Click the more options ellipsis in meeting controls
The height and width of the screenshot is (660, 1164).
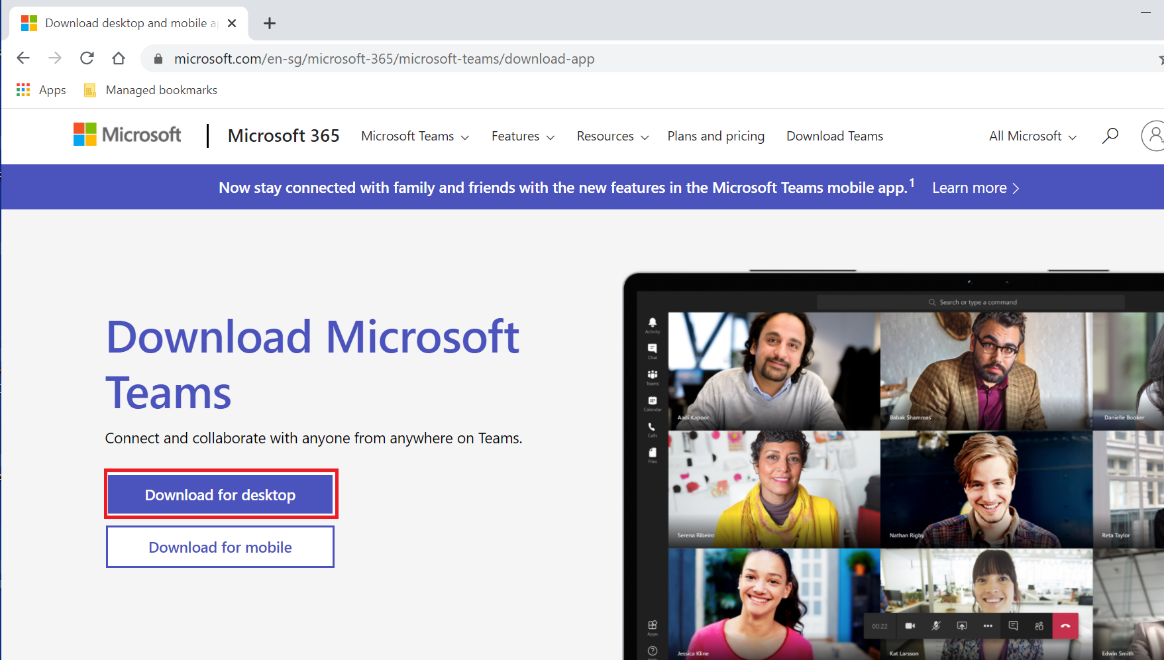click(x=987, y=626)
